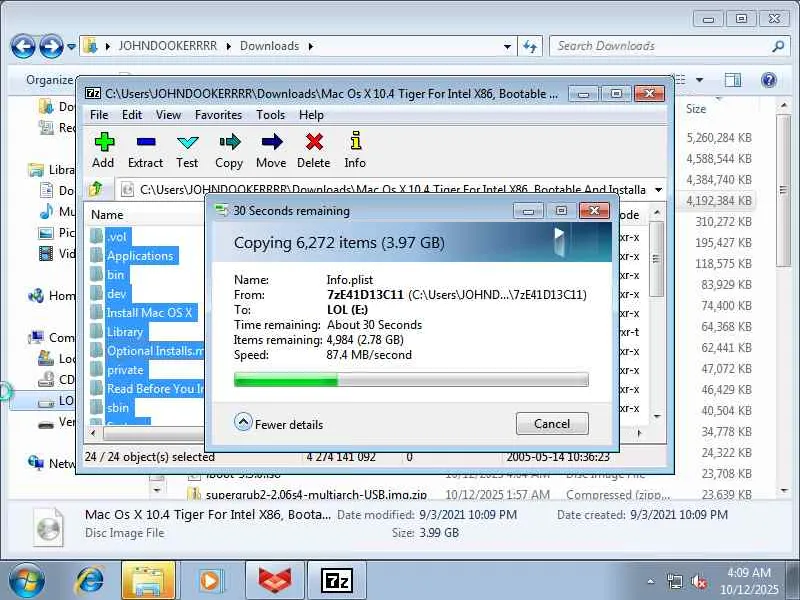The height and width of the screenshot is (600, 800).
Task: Refresh the Downloads folder view
Action: click(x=530, y=46)
